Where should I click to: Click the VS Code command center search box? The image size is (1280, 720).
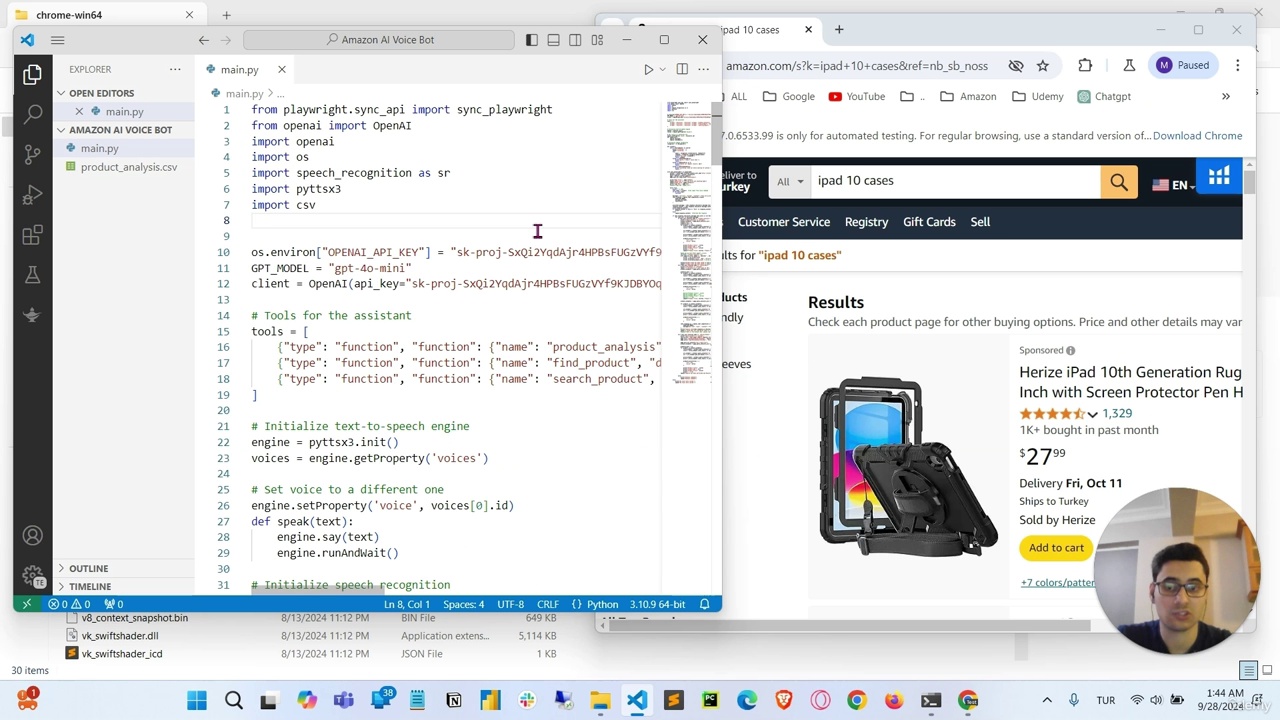[380, 40]
